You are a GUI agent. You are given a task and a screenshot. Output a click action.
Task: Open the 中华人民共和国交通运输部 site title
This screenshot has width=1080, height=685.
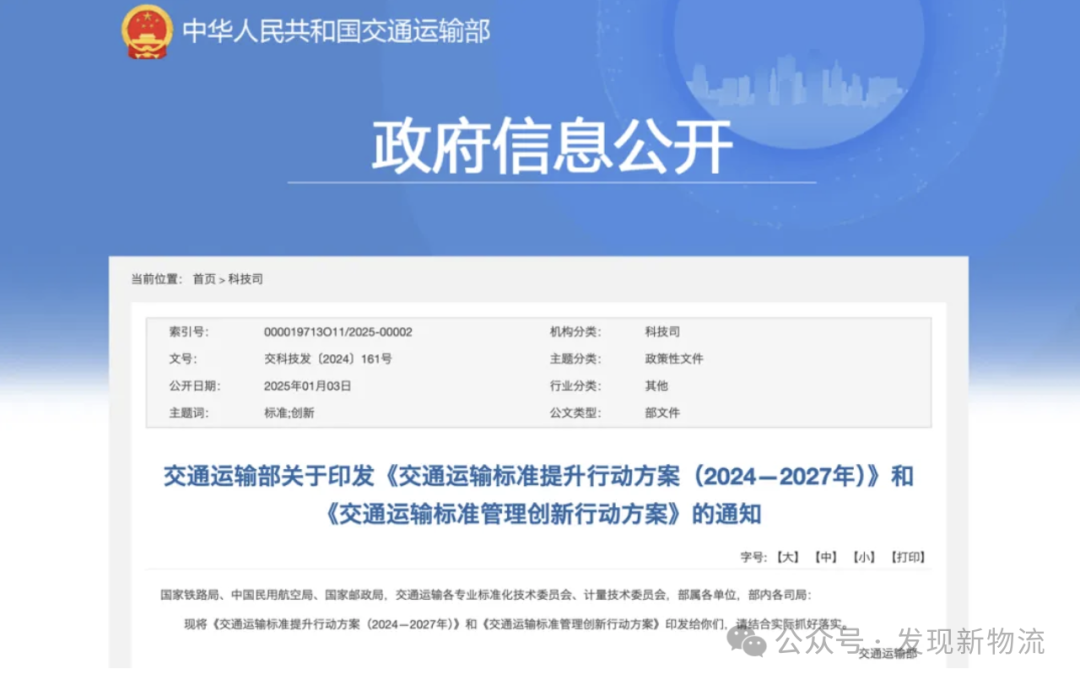(x=336, y=31)
